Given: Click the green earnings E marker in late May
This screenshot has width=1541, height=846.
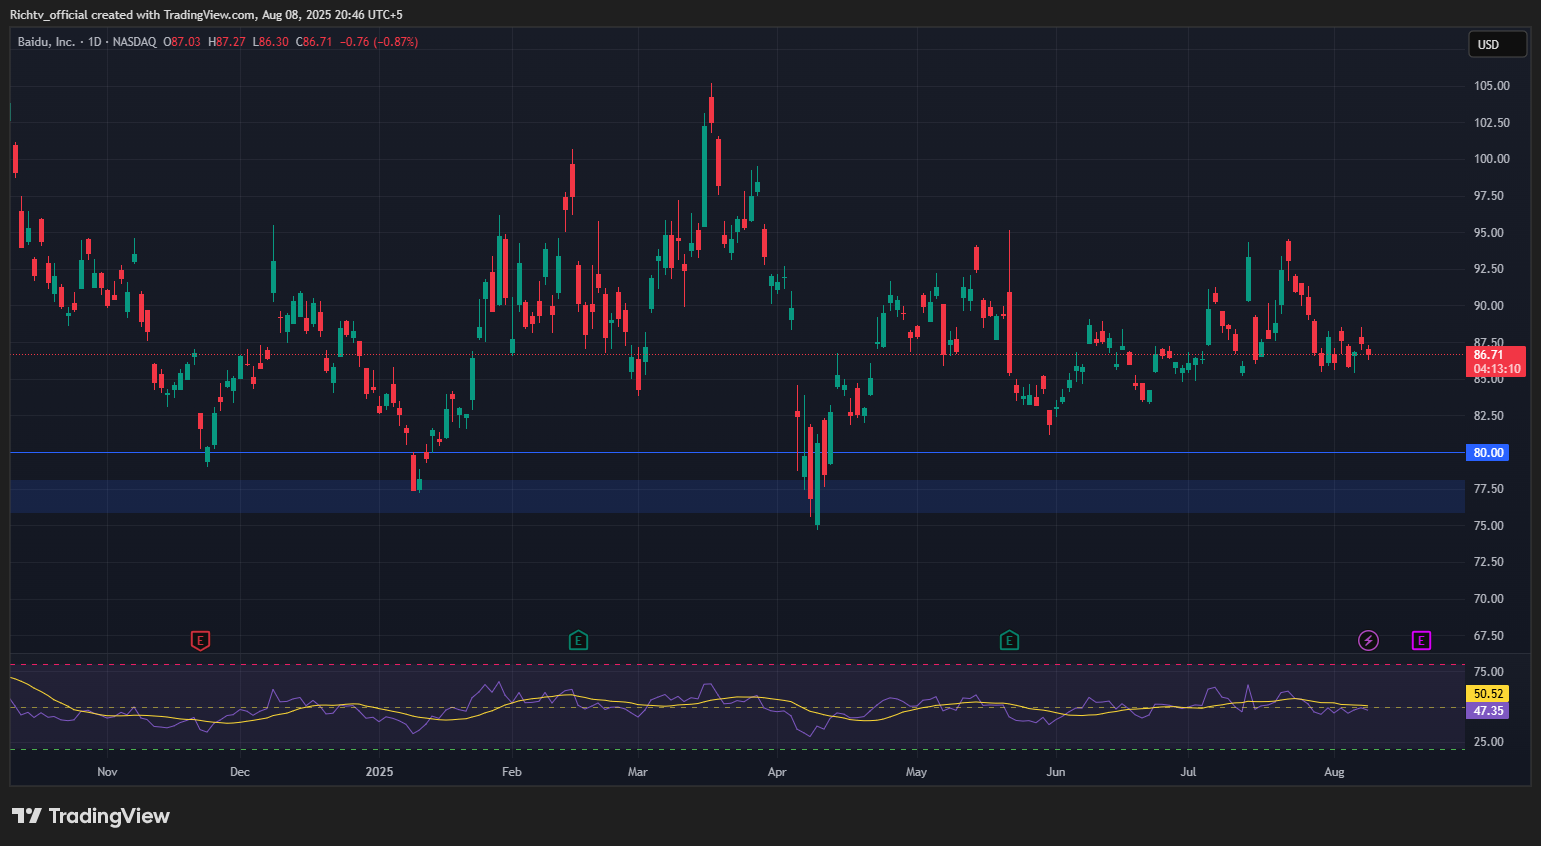Looking at the screenshot, I should (1009, 640).
